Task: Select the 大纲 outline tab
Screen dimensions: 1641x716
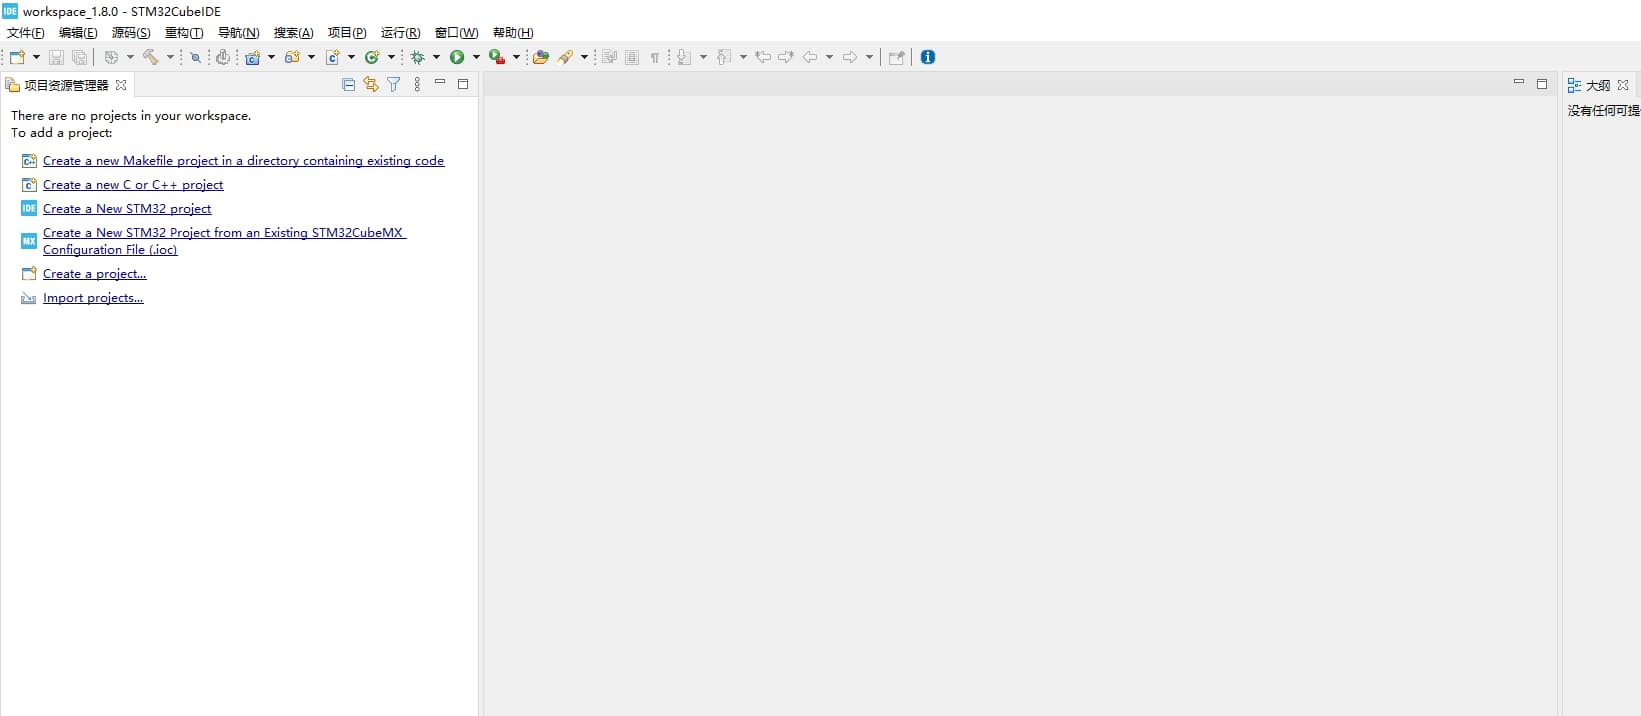Action: pos(1597,86)
